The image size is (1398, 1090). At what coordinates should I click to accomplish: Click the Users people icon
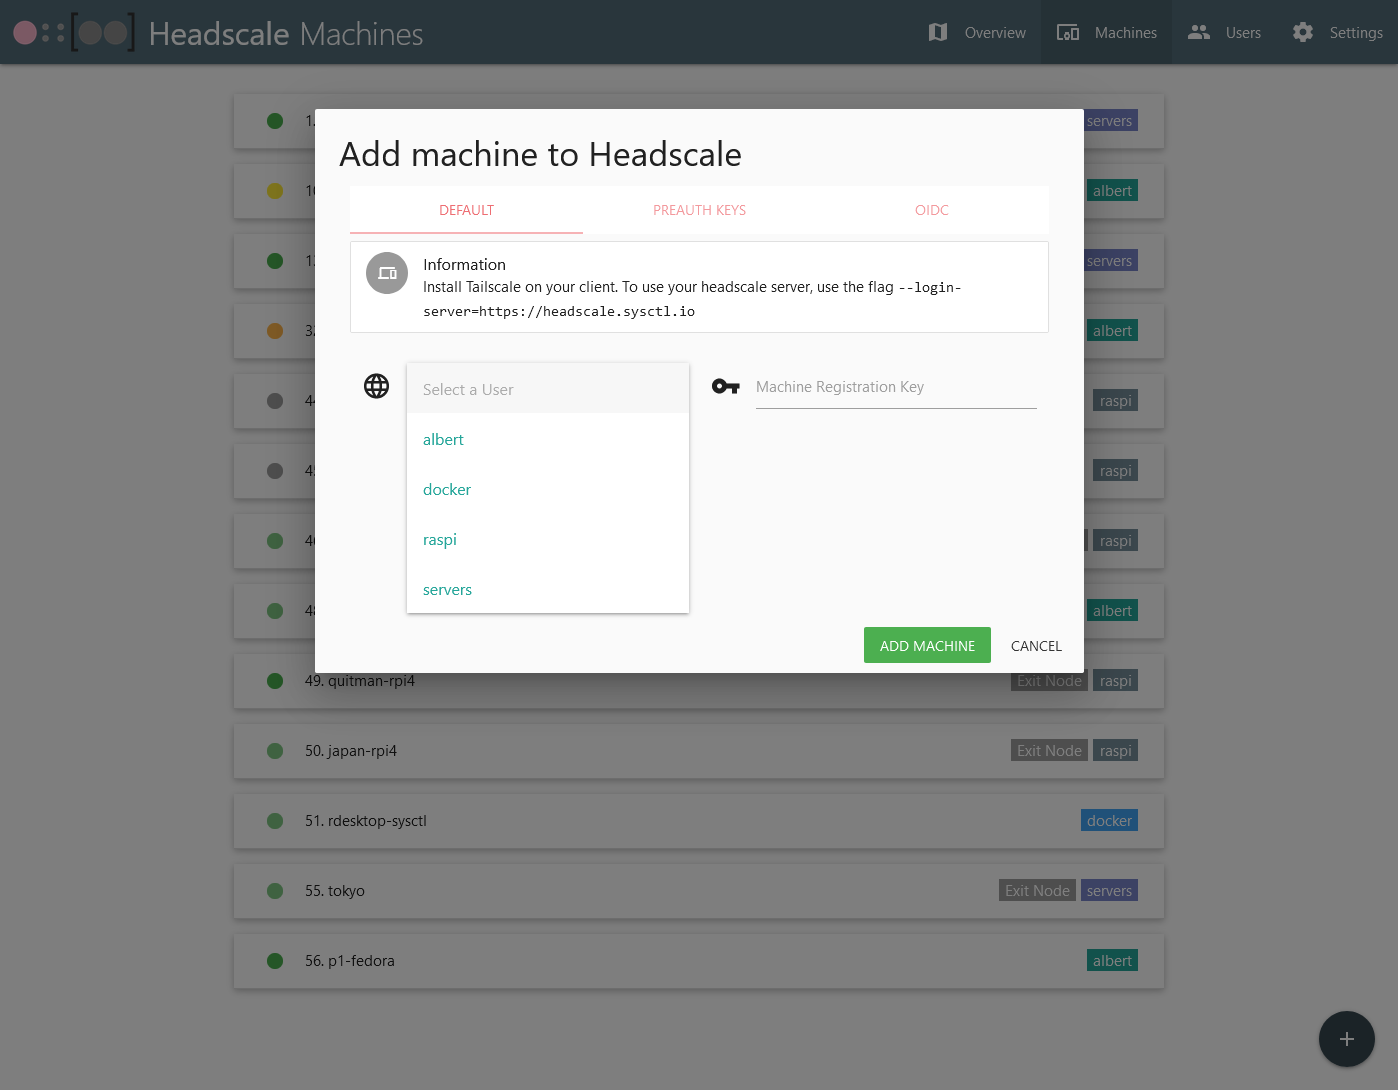(x=1198, y=33)
